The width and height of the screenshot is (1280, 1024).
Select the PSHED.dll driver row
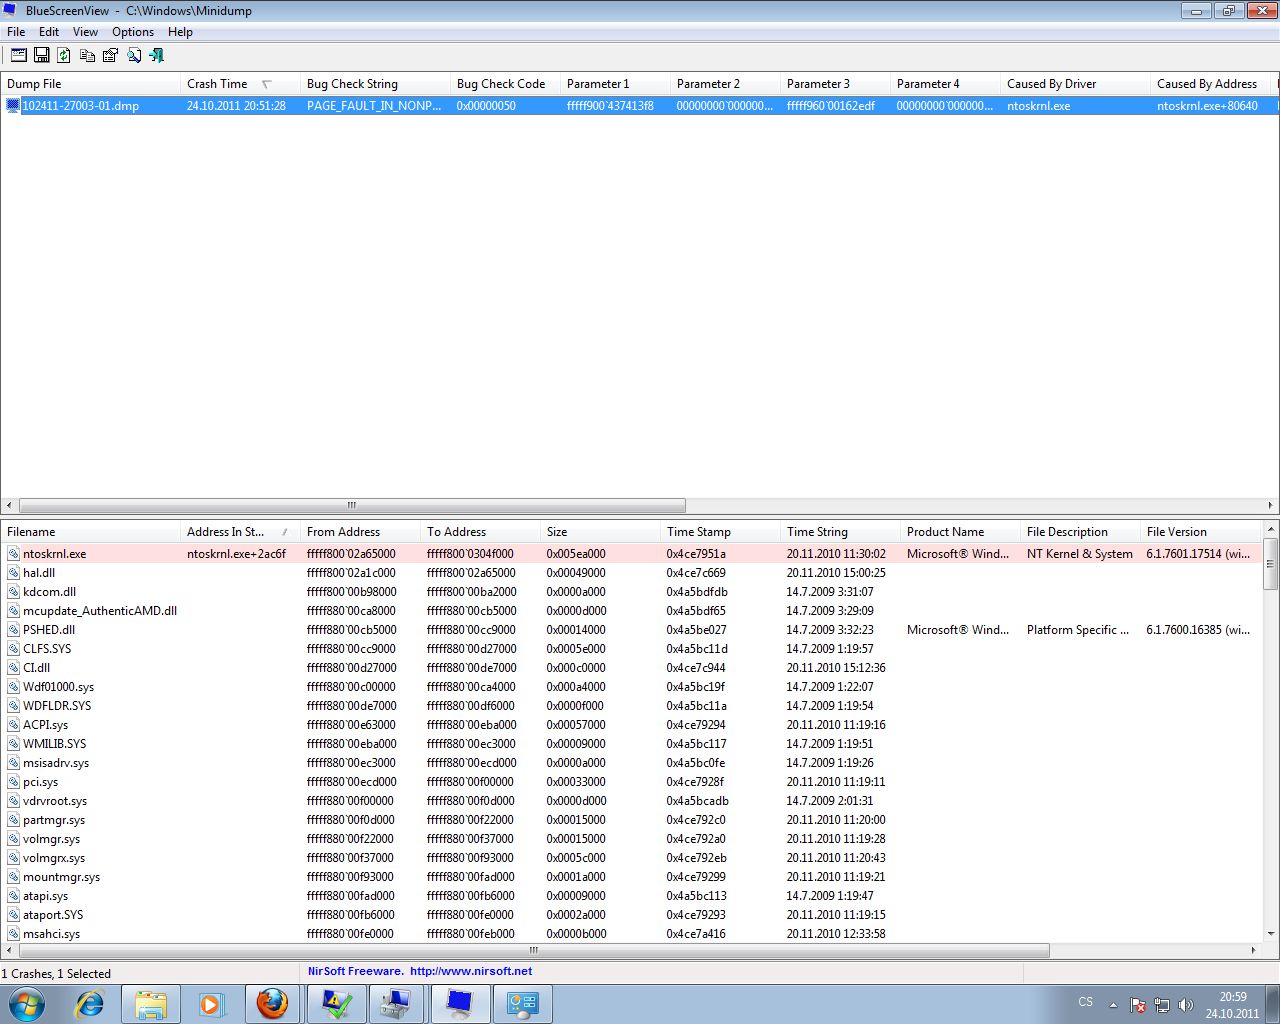[x=632, y=630]
